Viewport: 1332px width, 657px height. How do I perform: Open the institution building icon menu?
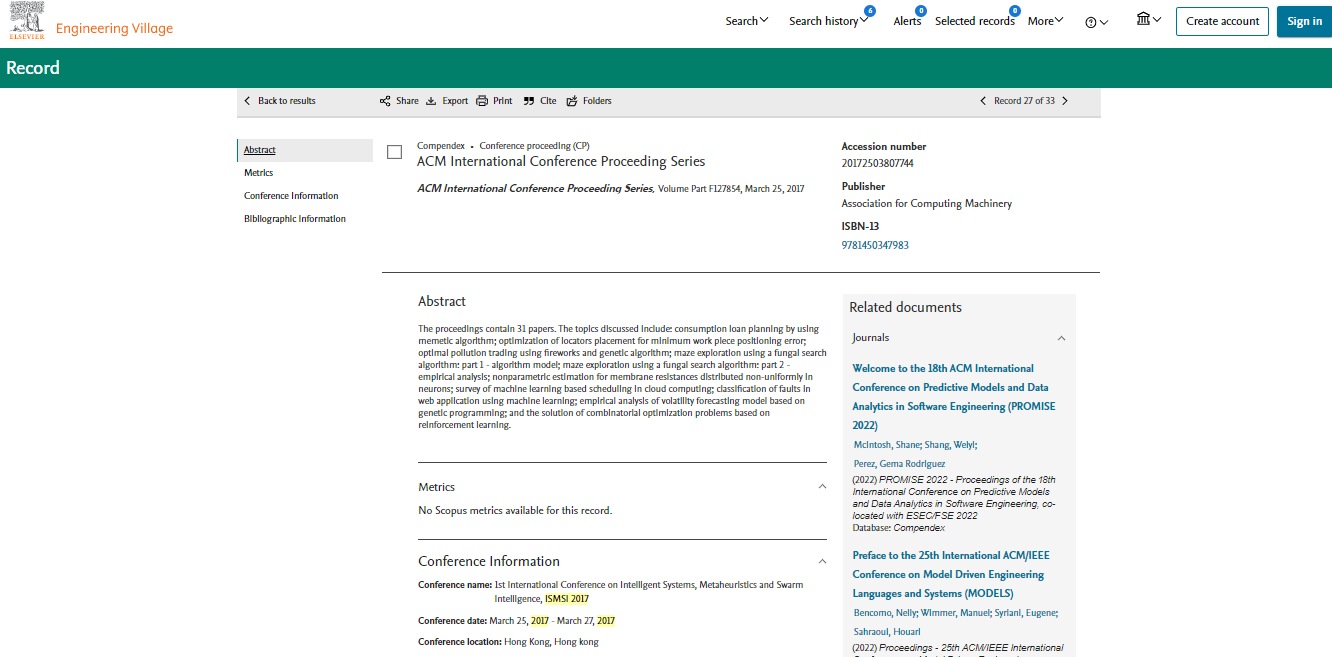pyautogui.click(x=1149, y=19)
